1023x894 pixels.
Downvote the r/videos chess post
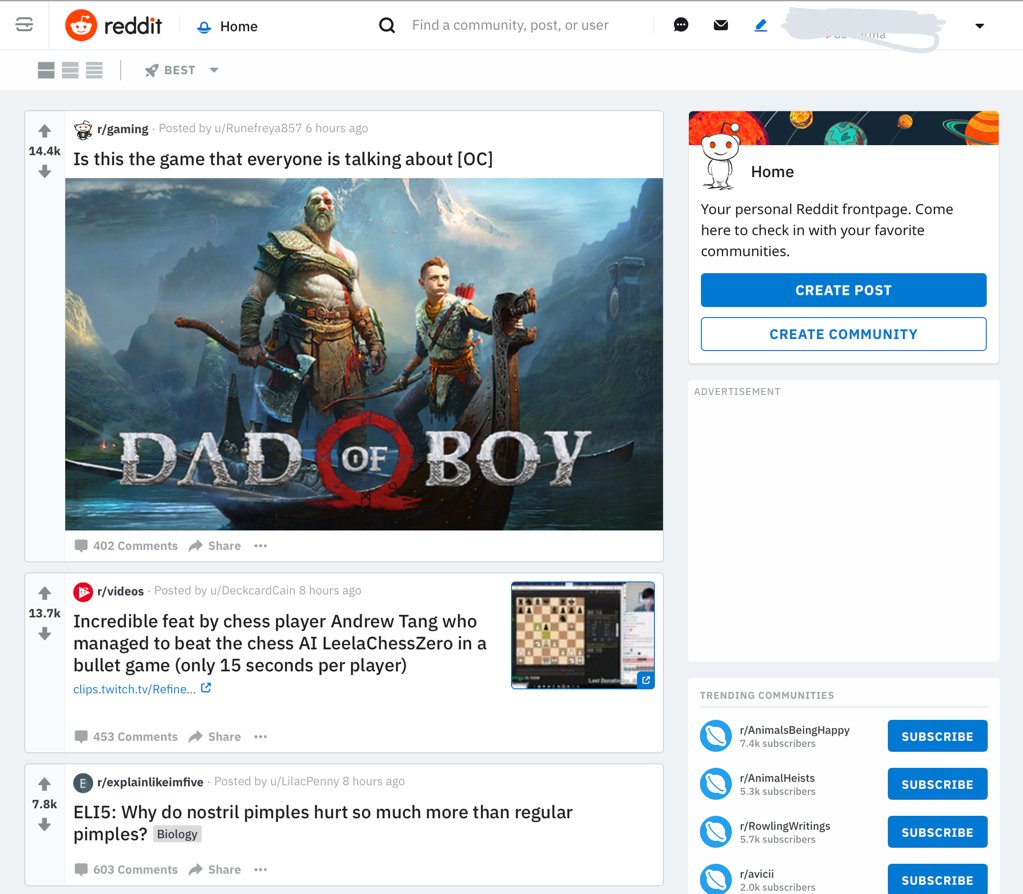pos(44,634)
